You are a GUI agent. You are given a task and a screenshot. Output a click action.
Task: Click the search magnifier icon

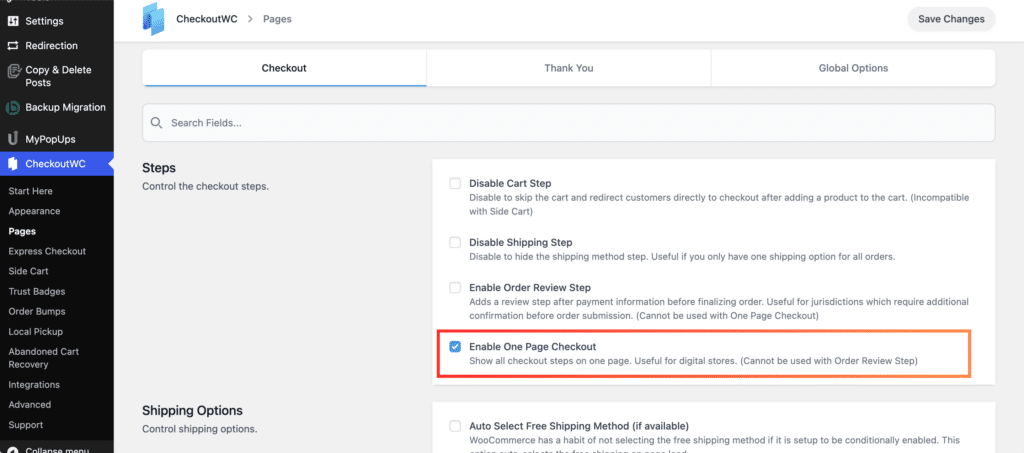(x=157, y=123)
